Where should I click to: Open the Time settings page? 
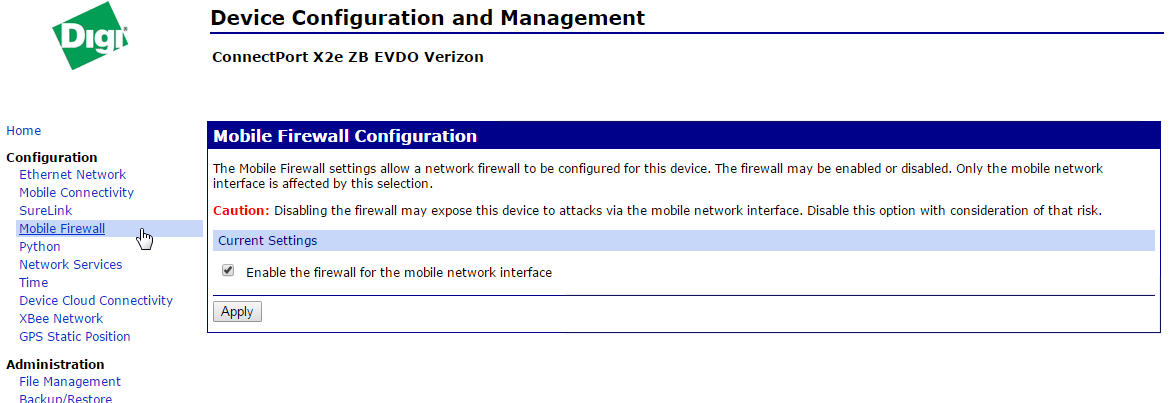tap(33, 283)
